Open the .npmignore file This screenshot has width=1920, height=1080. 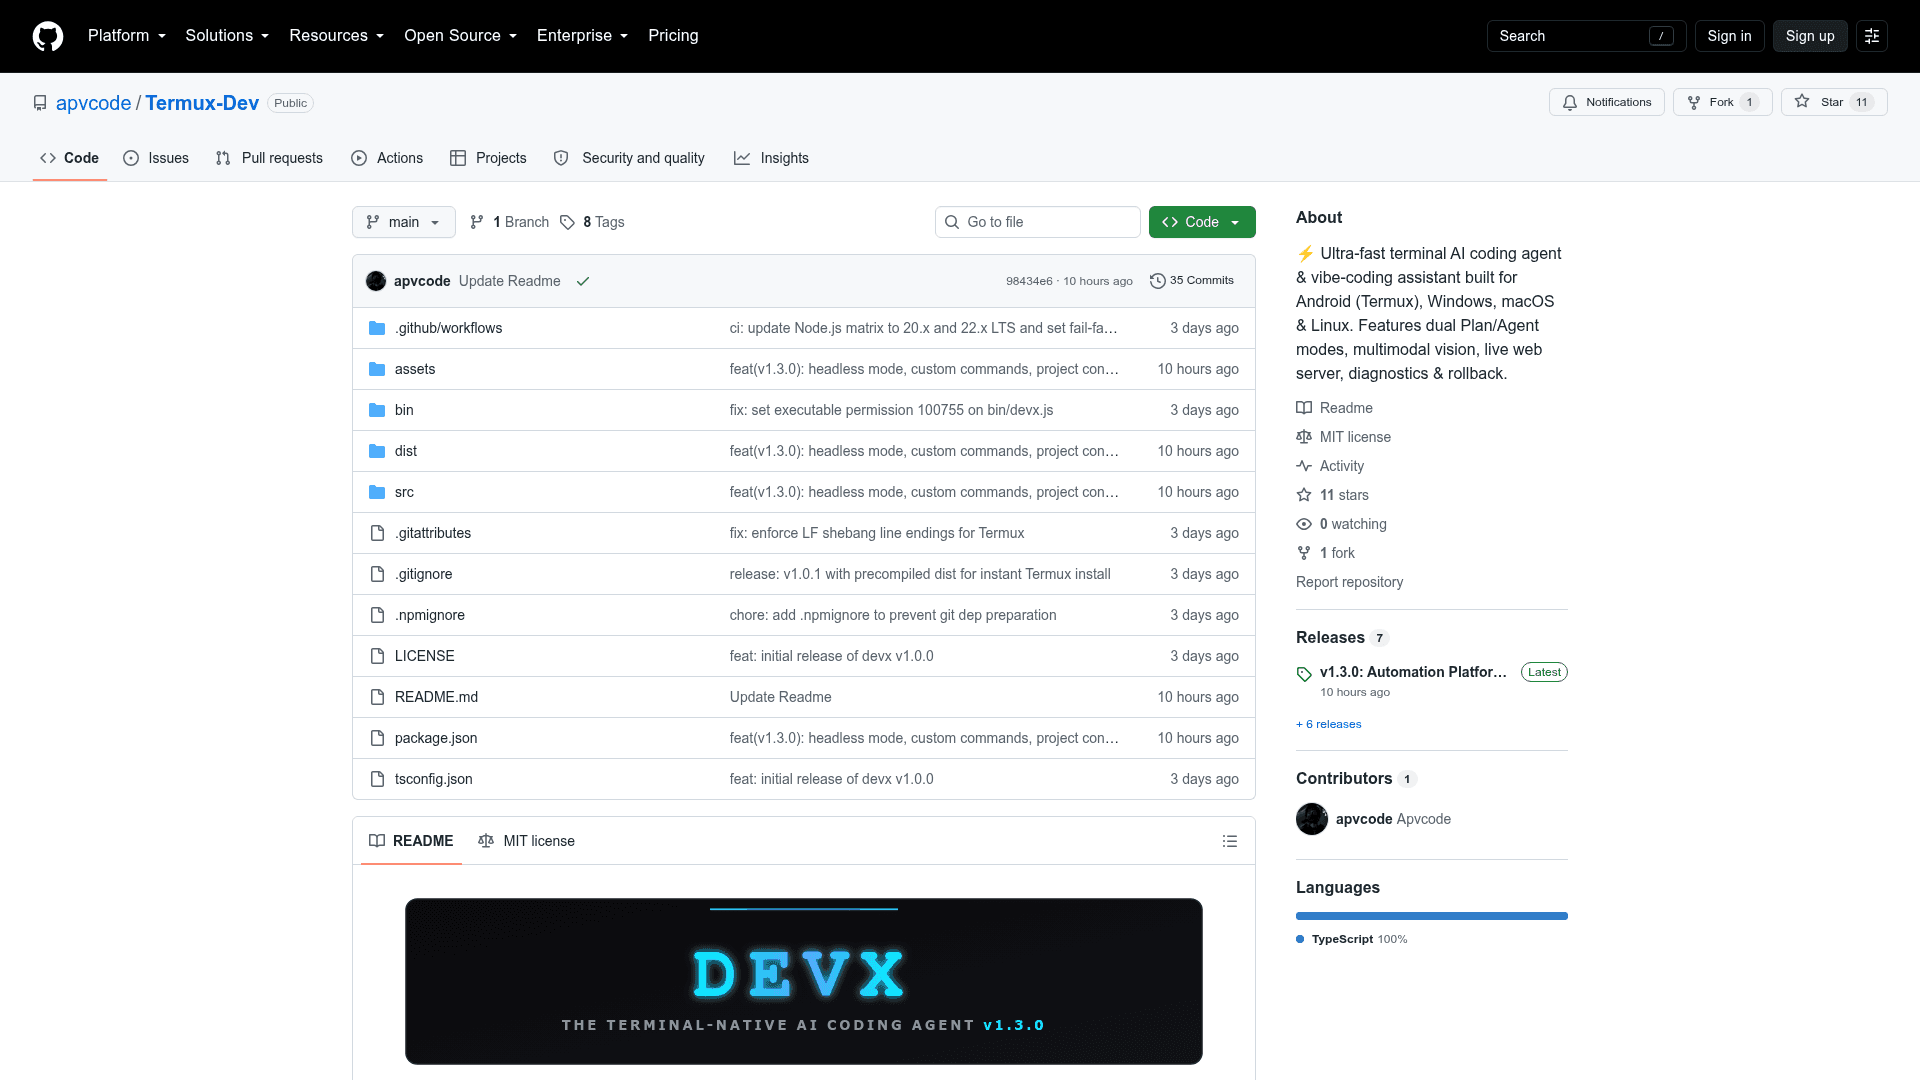point(430,615)
